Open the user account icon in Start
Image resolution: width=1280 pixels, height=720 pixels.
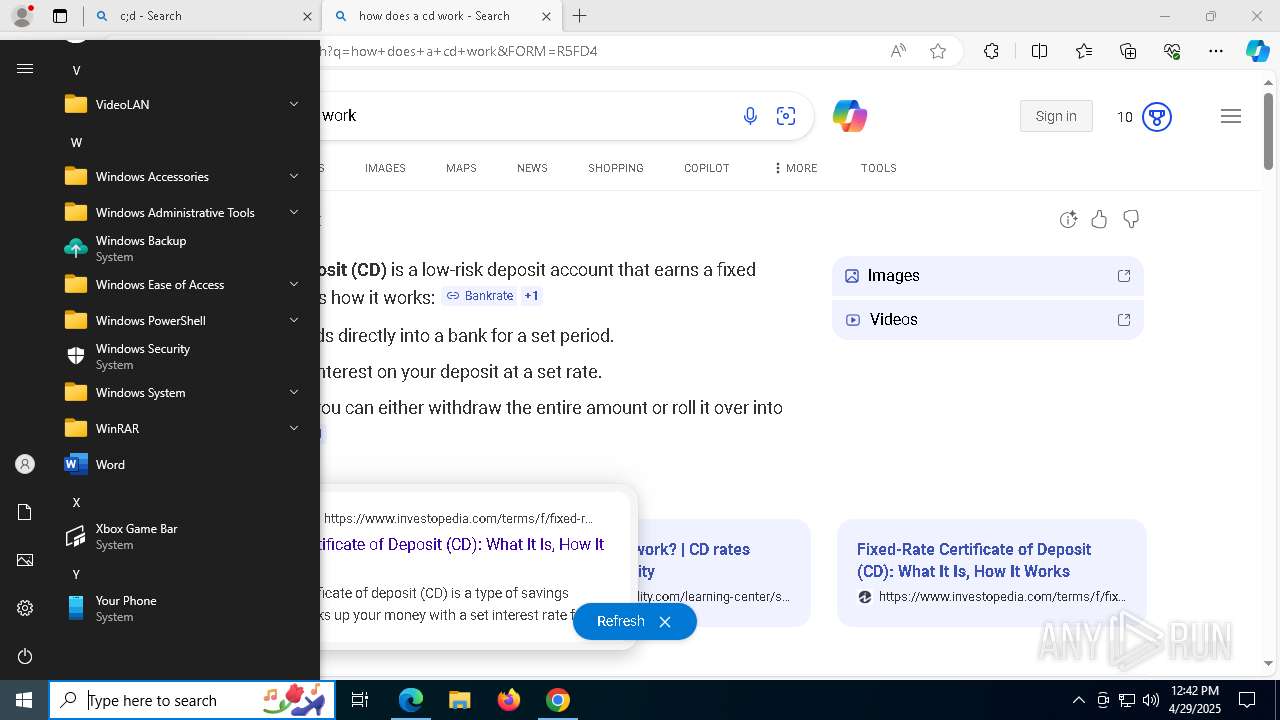pyautogui.click(x=25, y=464)
